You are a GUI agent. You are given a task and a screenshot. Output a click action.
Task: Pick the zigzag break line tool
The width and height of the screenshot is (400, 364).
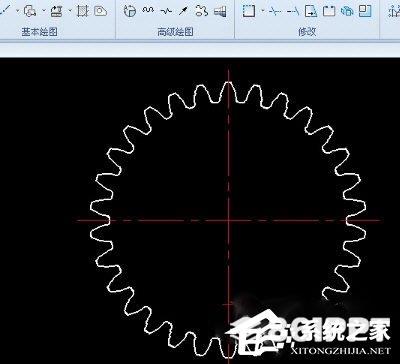click(166, 11)
